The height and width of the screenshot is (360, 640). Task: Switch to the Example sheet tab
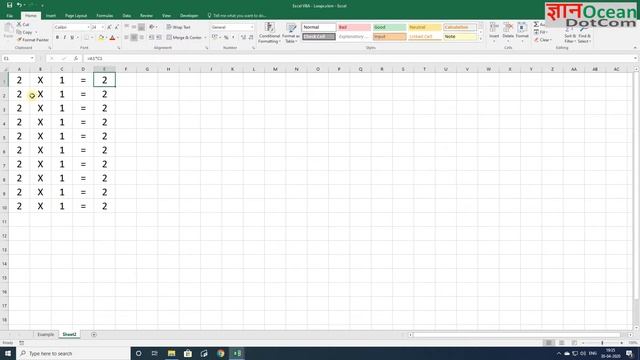pos(46,334)
